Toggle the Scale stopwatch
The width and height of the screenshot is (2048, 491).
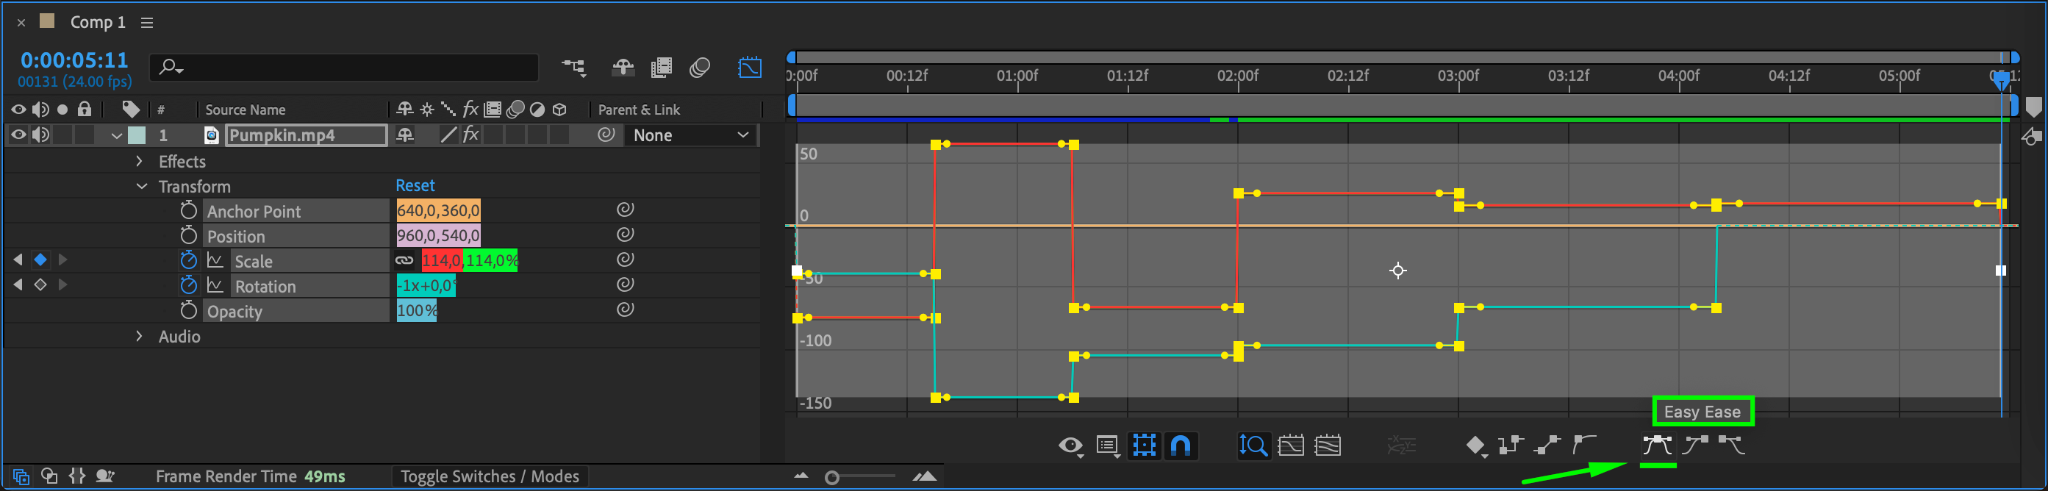(x=188, y=260)
